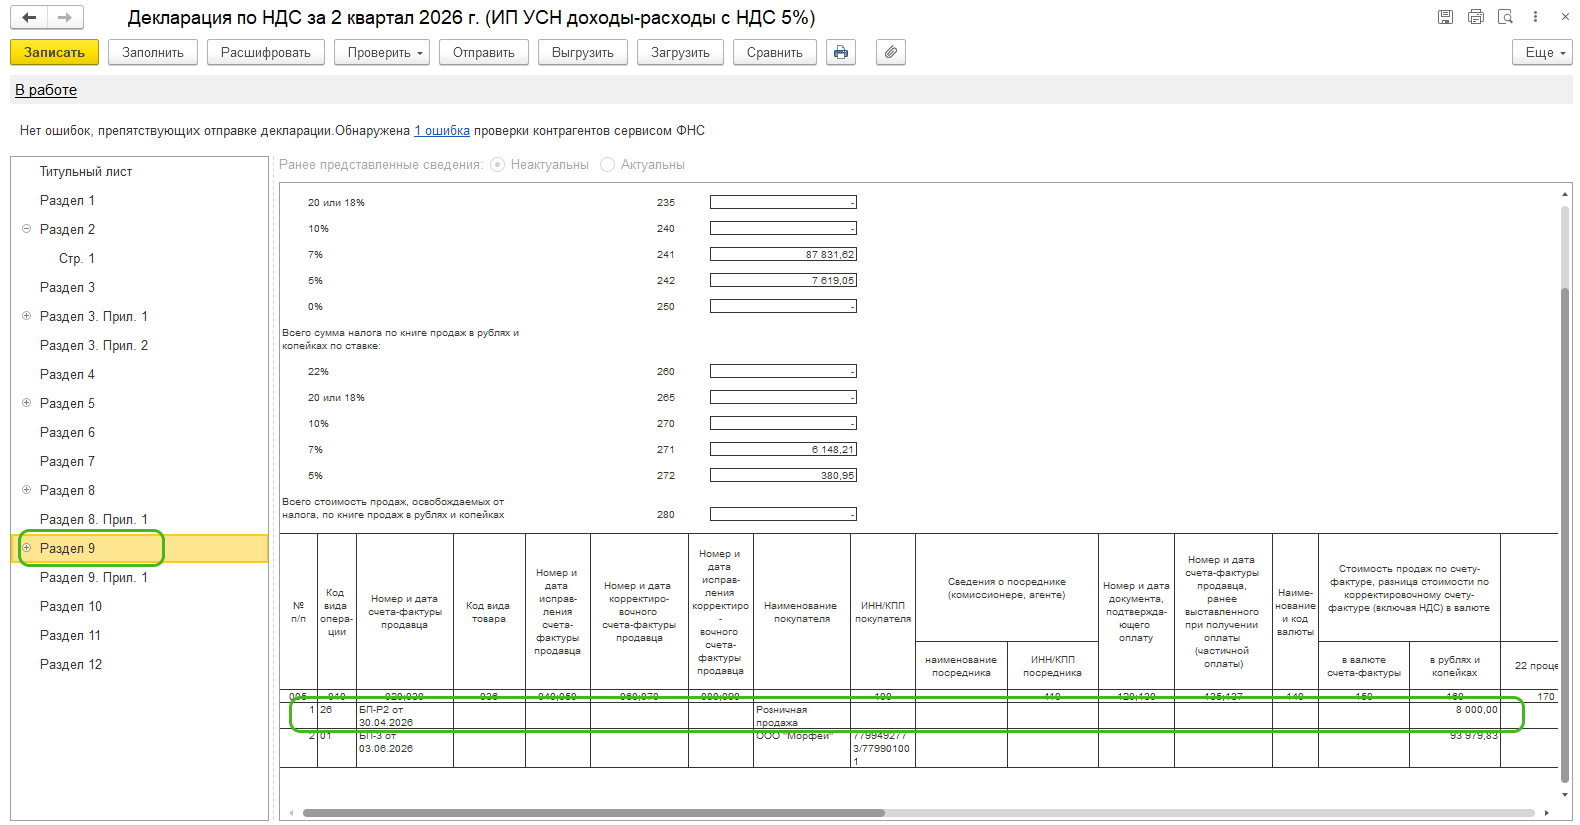Click the Выгрузить button
The image size is (1580, 825).
tap(583, 52)
